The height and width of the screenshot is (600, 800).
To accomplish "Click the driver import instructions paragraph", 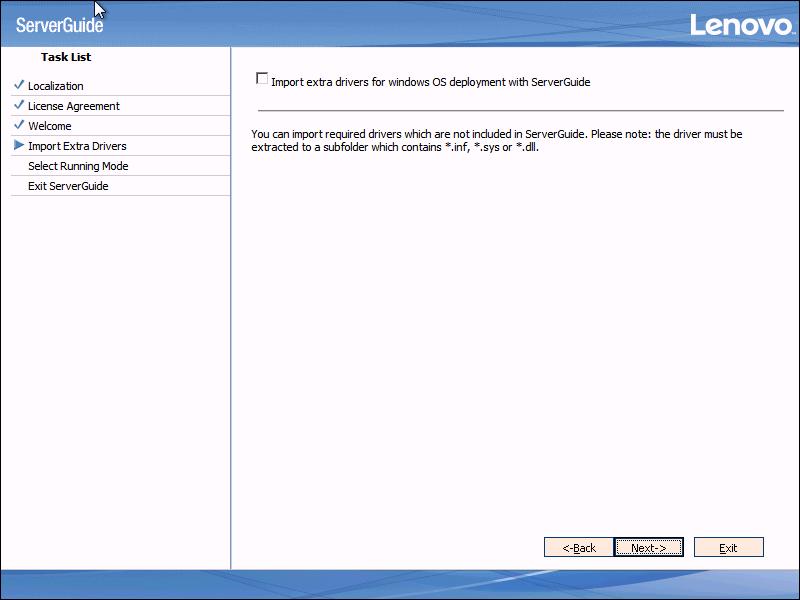I will tap(496, 140).
